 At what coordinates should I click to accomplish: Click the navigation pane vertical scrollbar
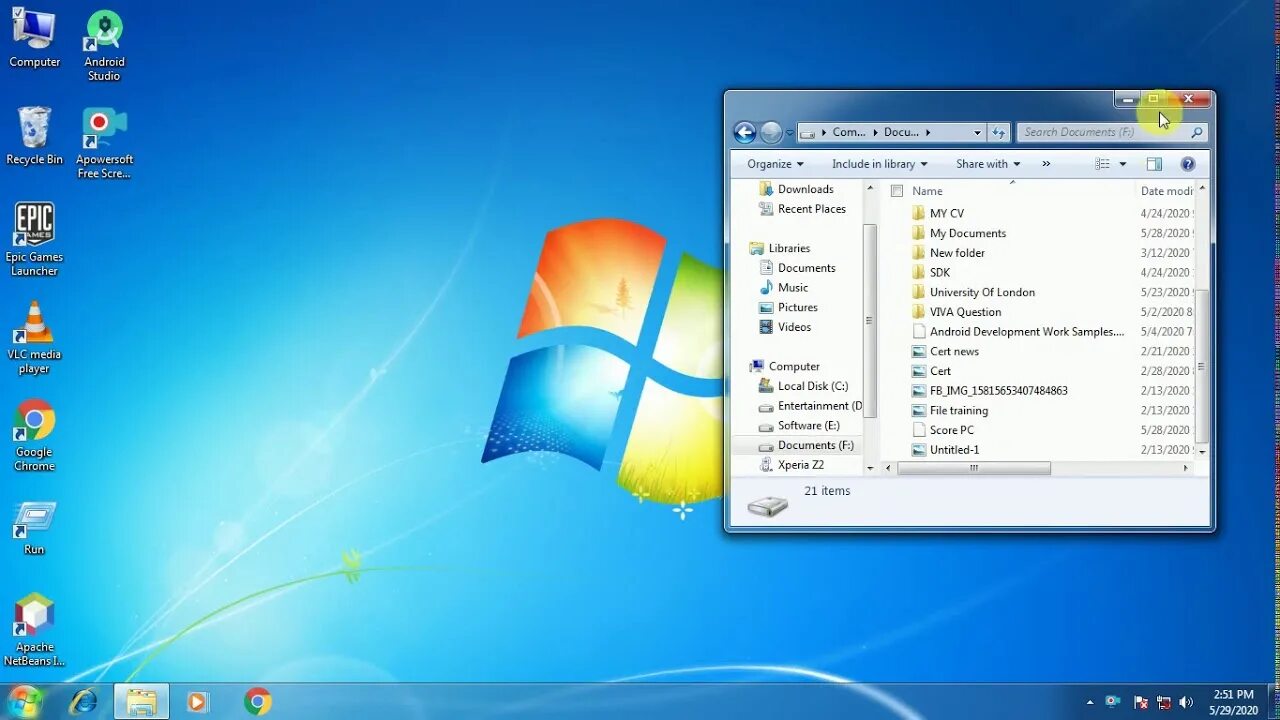tap(870, 320)
